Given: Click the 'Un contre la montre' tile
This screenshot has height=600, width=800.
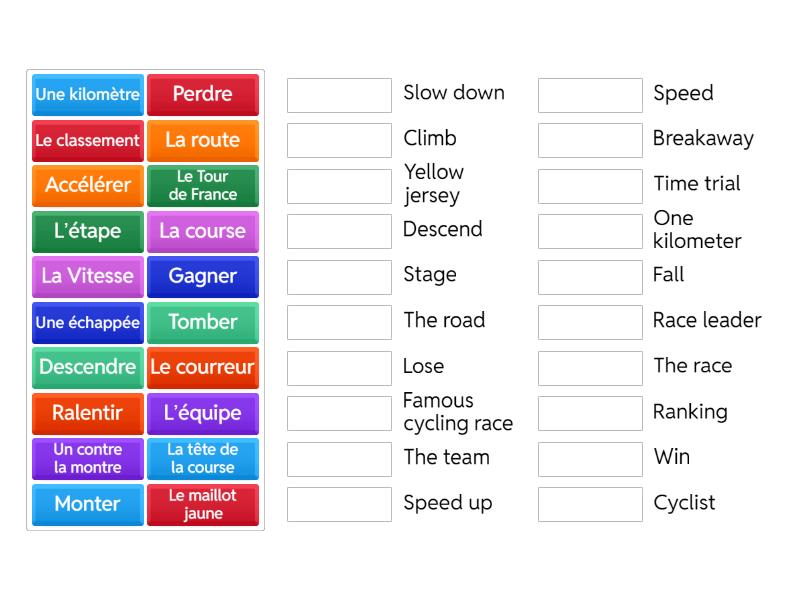Looking at the screenshot, I should [x=87, y=459].
